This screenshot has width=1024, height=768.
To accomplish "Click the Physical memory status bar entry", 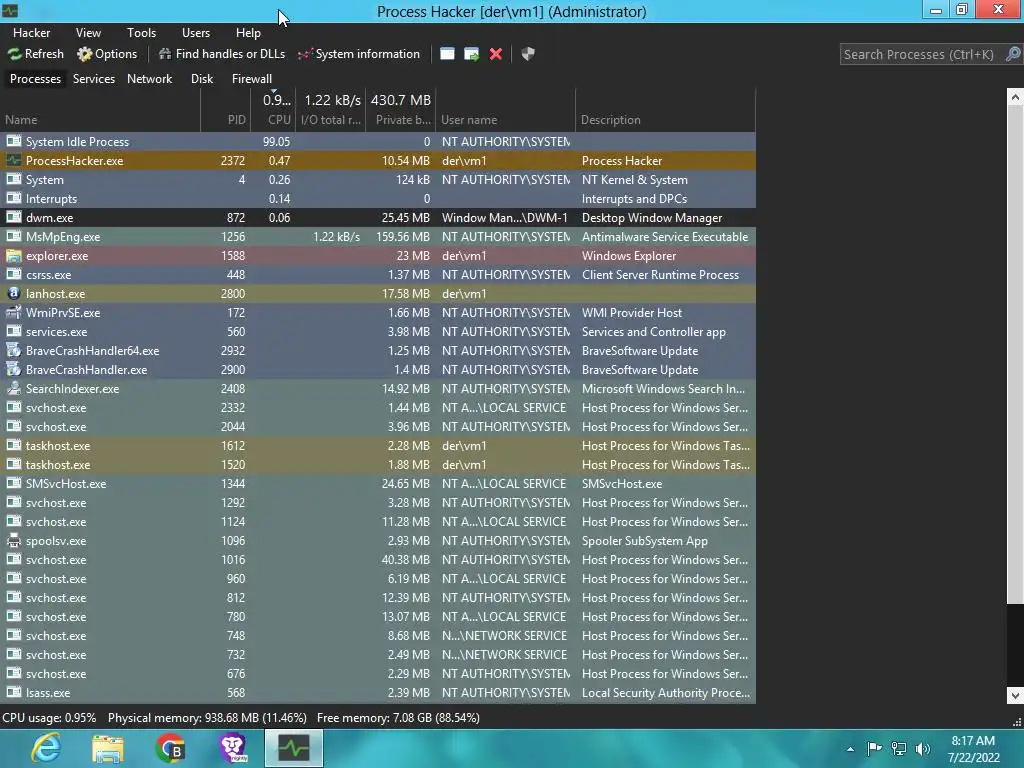I will 207,718.
